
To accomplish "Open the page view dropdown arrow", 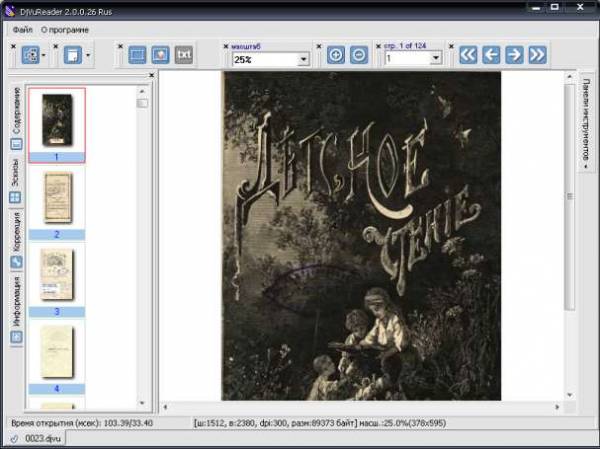I will click(88, 55).
